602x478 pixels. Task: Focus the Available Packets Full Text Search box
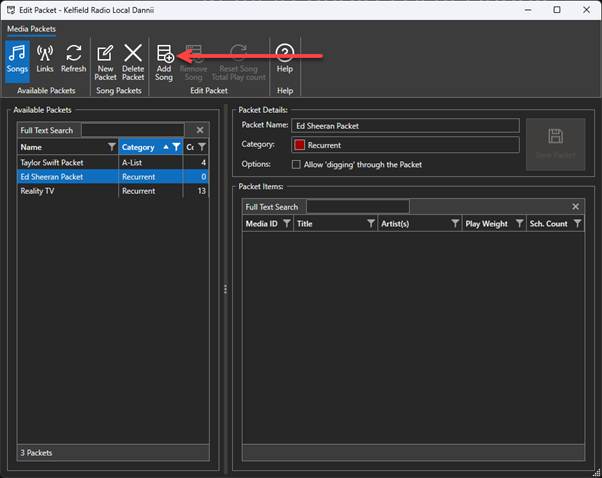coord(133,131)
